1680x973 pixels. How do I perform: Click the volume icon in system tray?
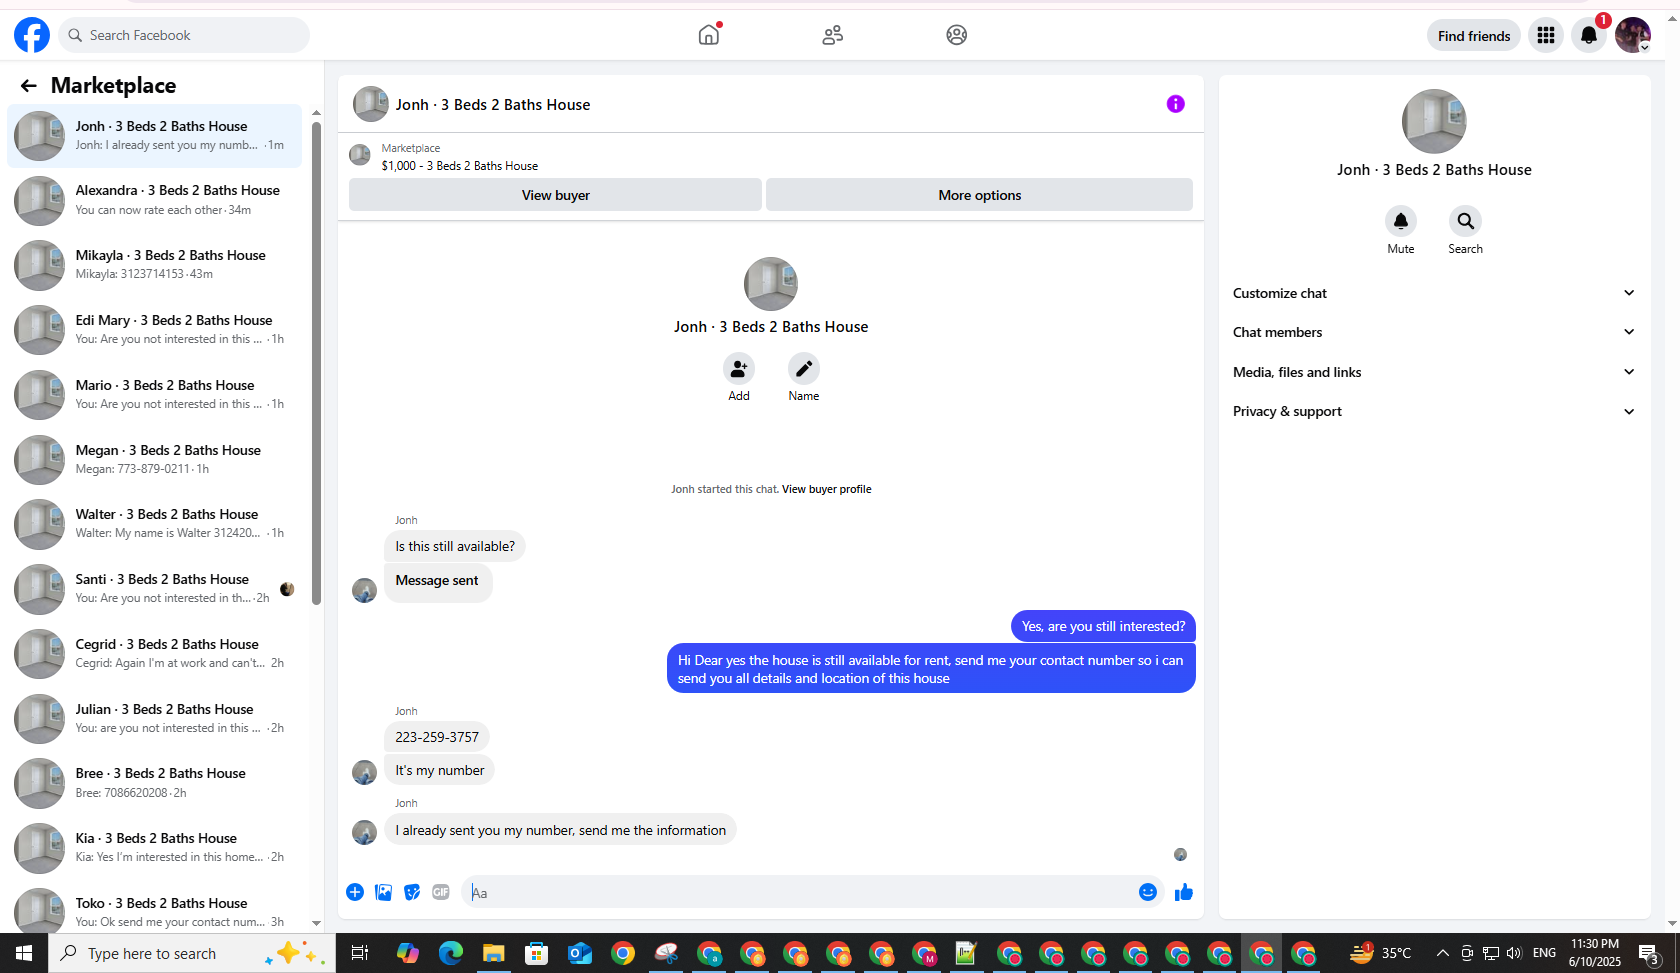pos(1514,953)
